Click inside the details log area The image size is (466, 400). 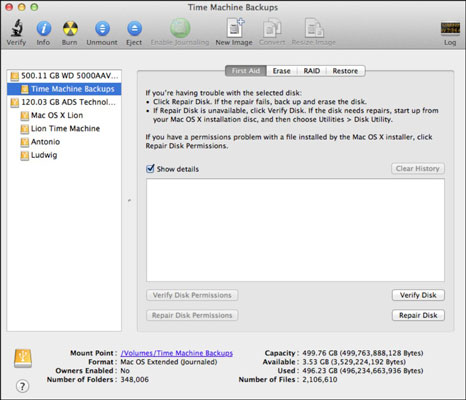coord(295,230)
